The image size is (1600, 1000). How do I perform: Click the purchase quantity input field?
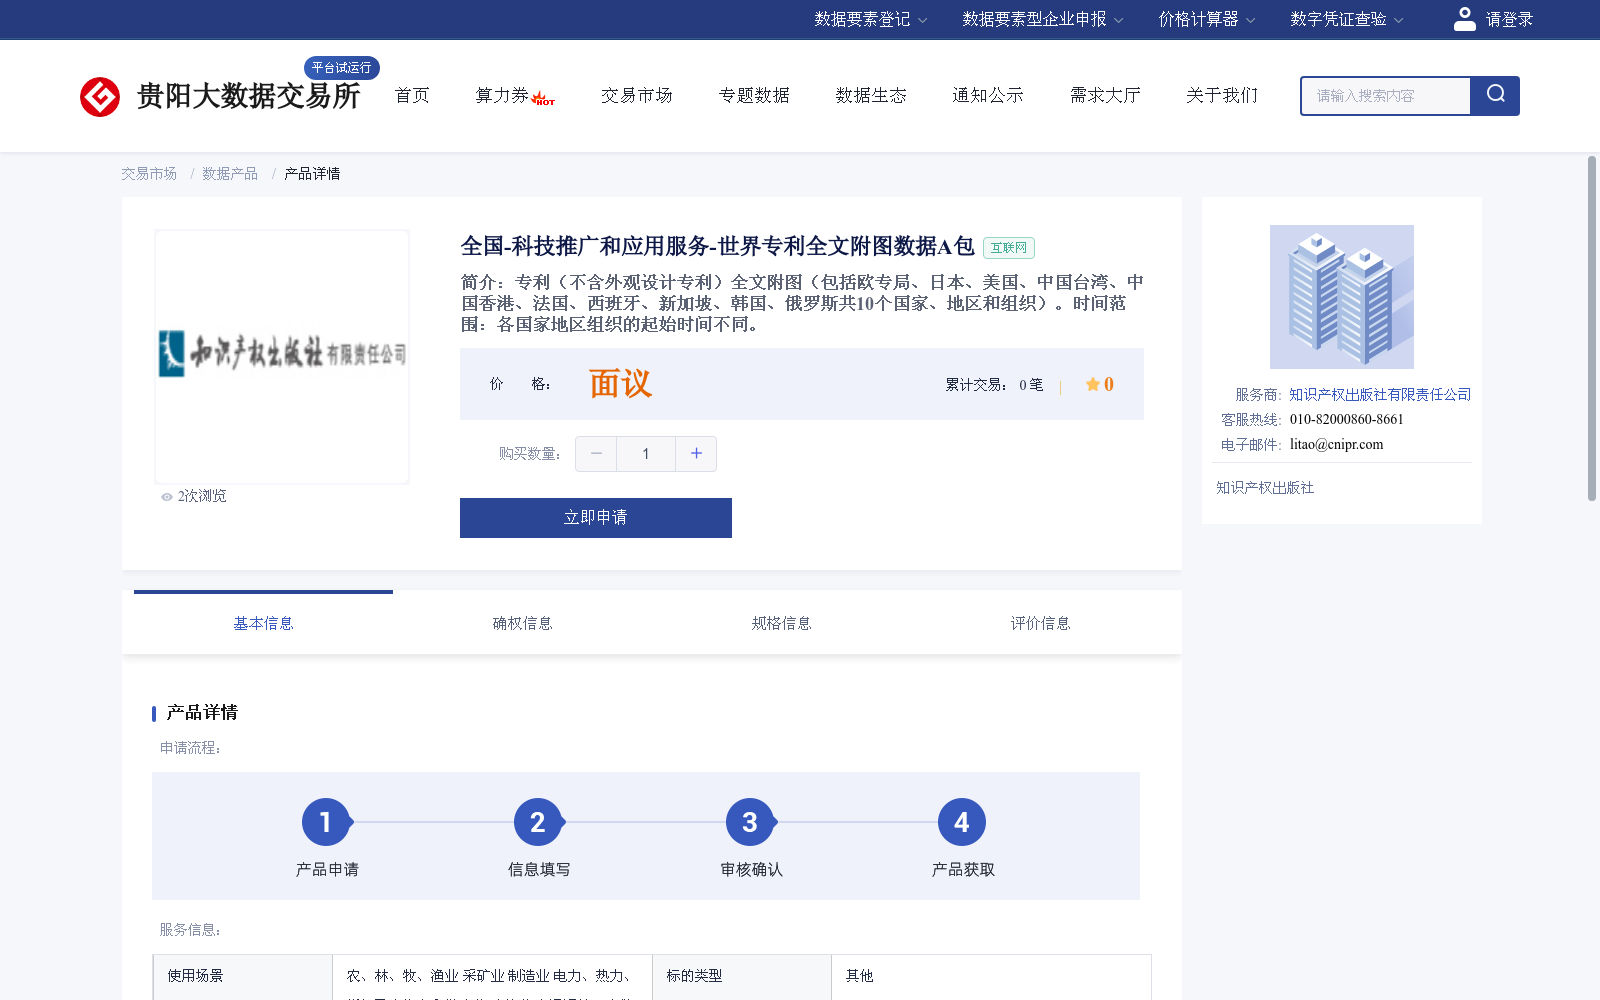click(646, 454)
